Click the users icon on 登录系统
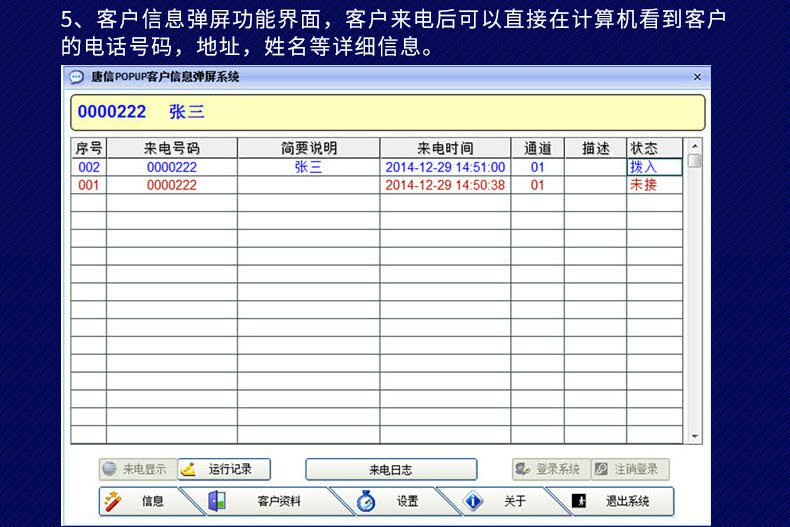Image resolution: width=790 pixels, height=527 pixels. (522, 470)
